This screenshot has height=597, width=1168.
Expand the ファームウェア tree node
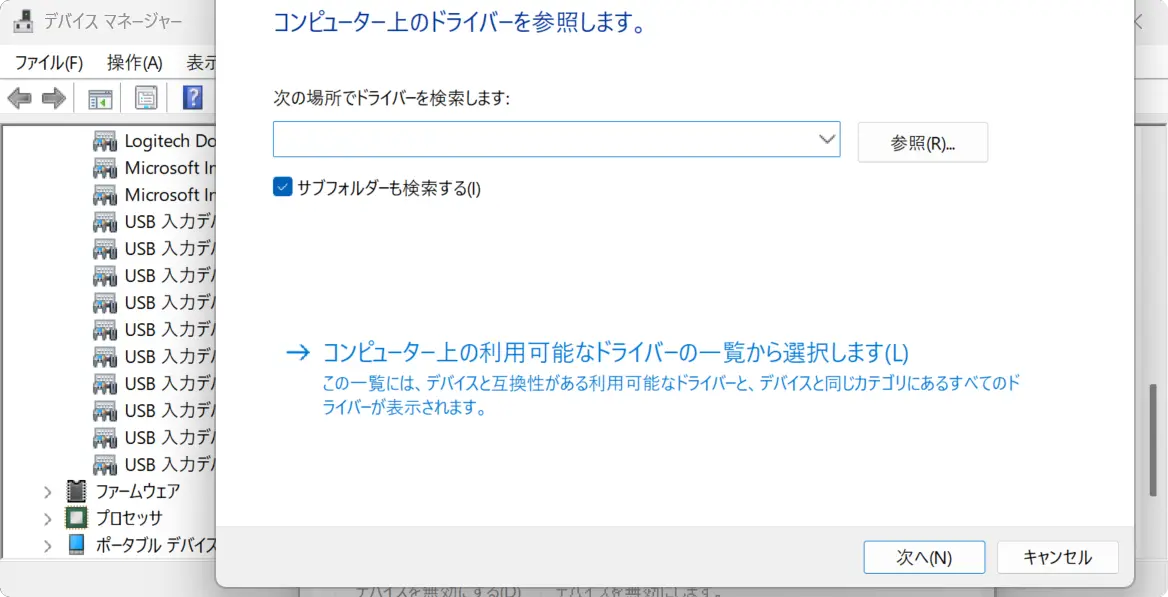click(x=47, y=492)
